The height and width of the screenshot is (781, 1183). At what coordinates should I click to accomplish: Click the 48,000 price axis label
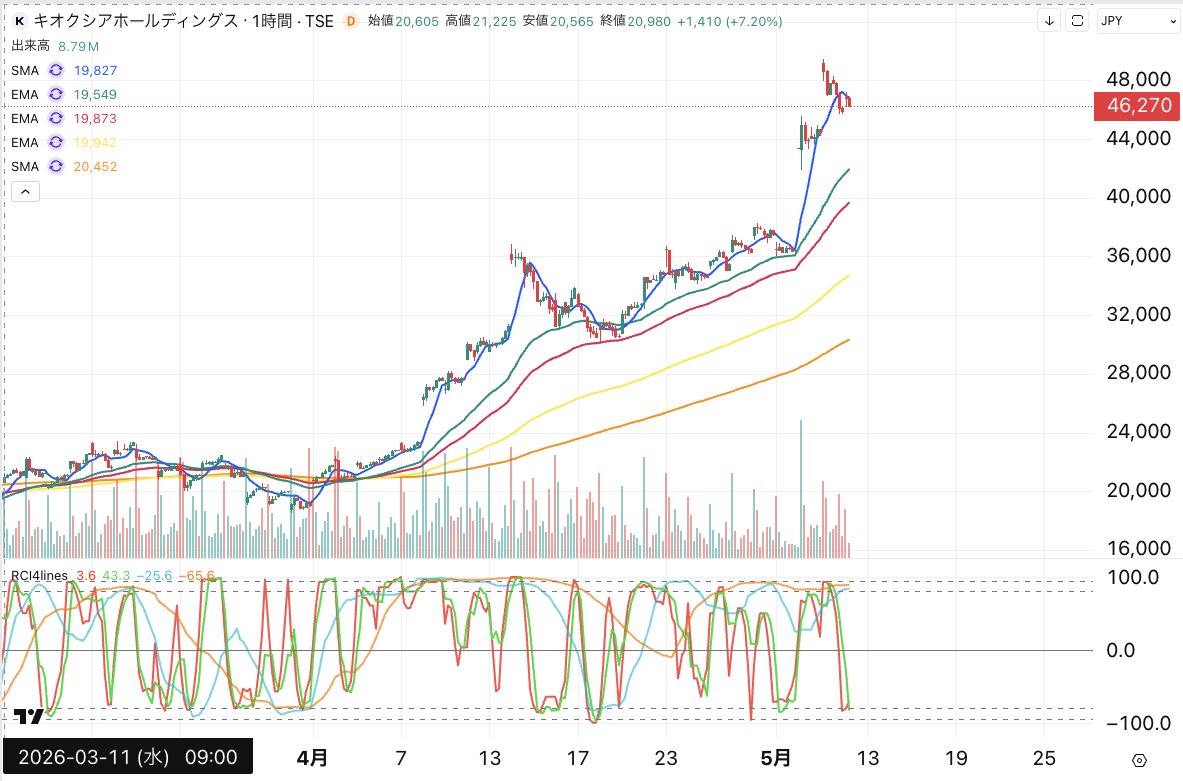(x=1138, y=79)
